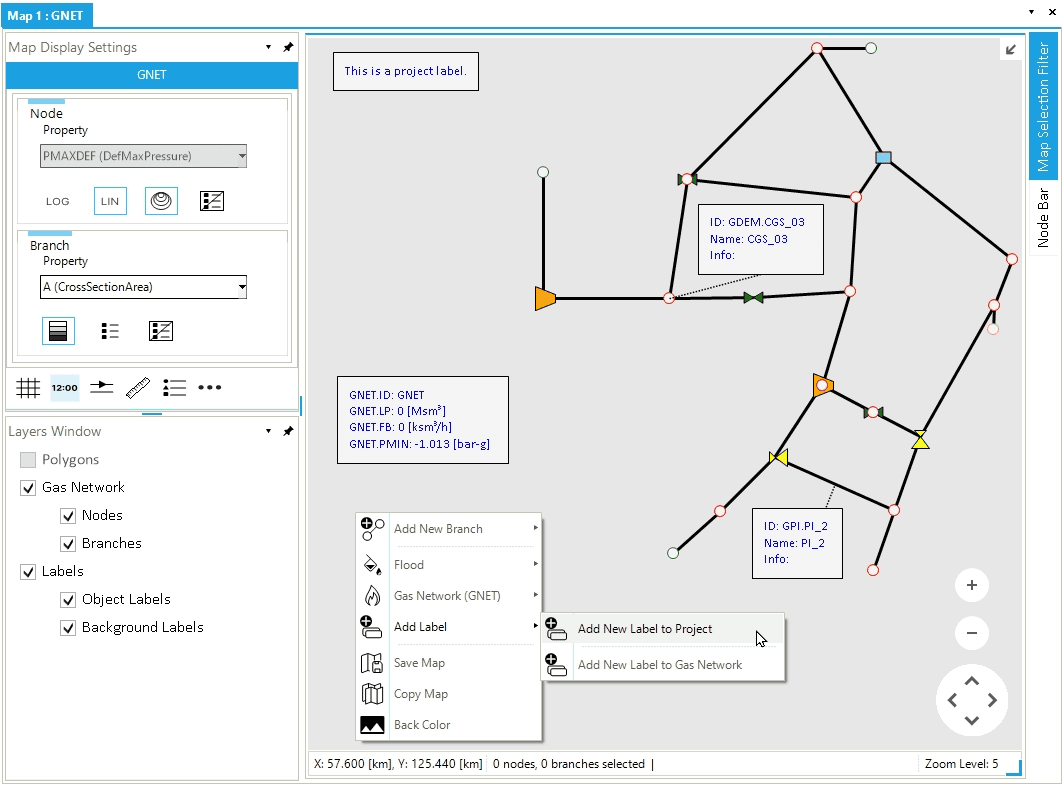Open the Layers Window dropdown arrow

(x=268, y=431)
